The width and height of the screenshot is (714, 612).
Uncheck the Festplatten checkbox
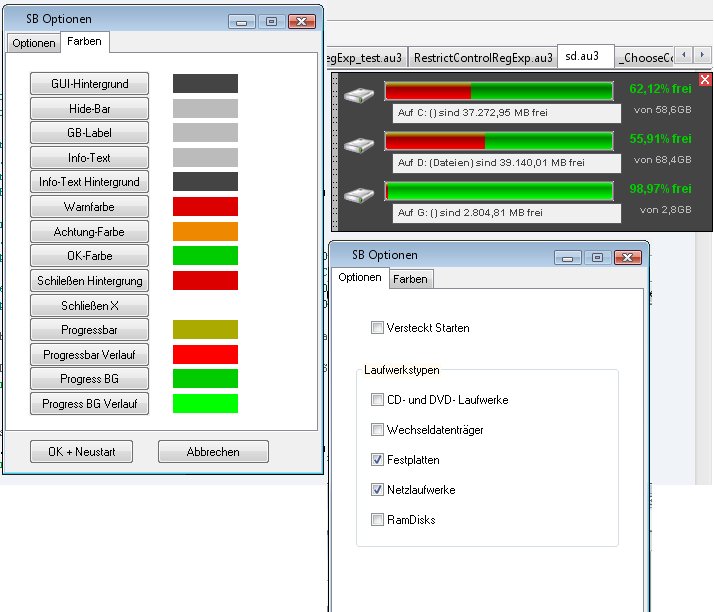[x=377, y=460]
